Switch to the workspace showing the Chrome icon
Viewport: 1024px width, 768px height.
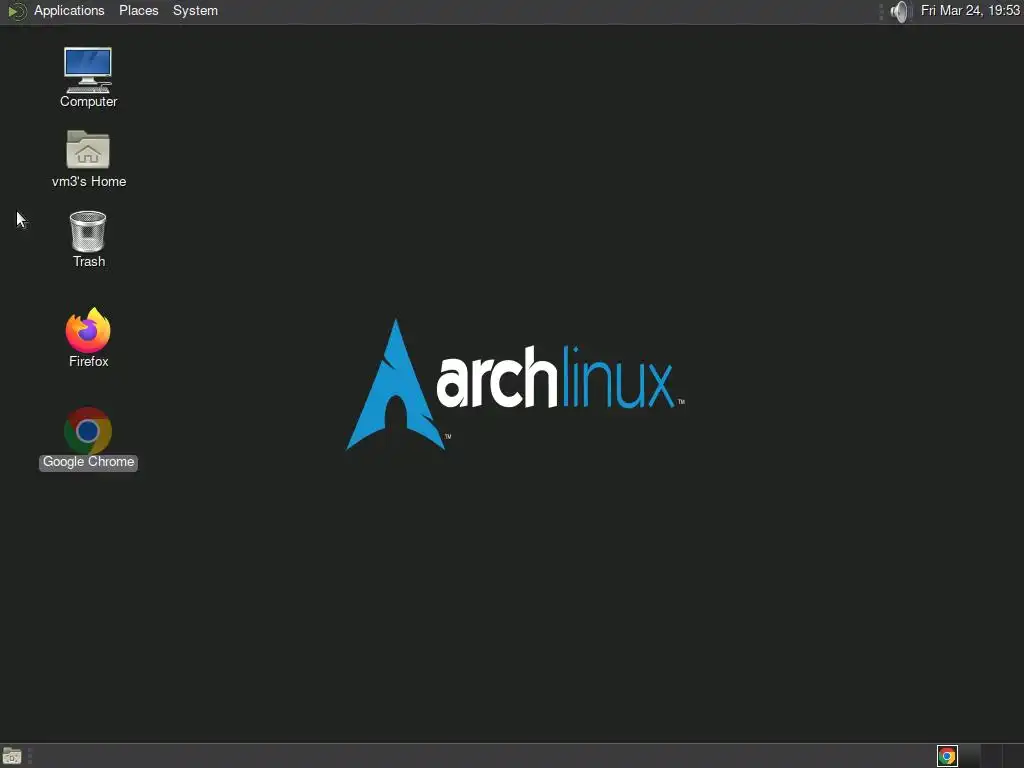click(x=948, y=756)
